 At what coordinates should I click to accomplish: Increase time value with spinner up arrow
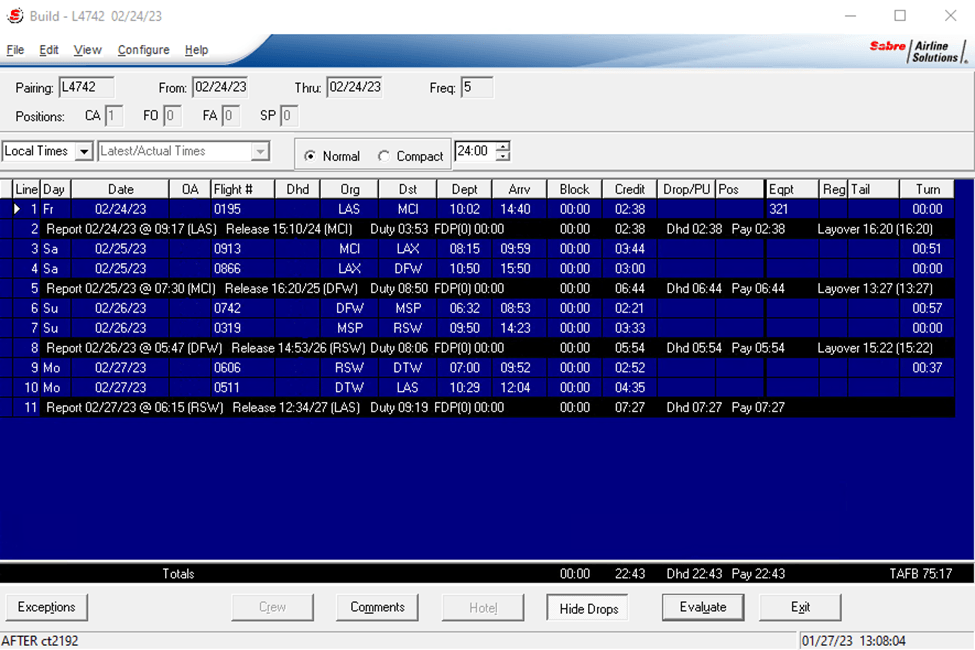coord(503,146)
